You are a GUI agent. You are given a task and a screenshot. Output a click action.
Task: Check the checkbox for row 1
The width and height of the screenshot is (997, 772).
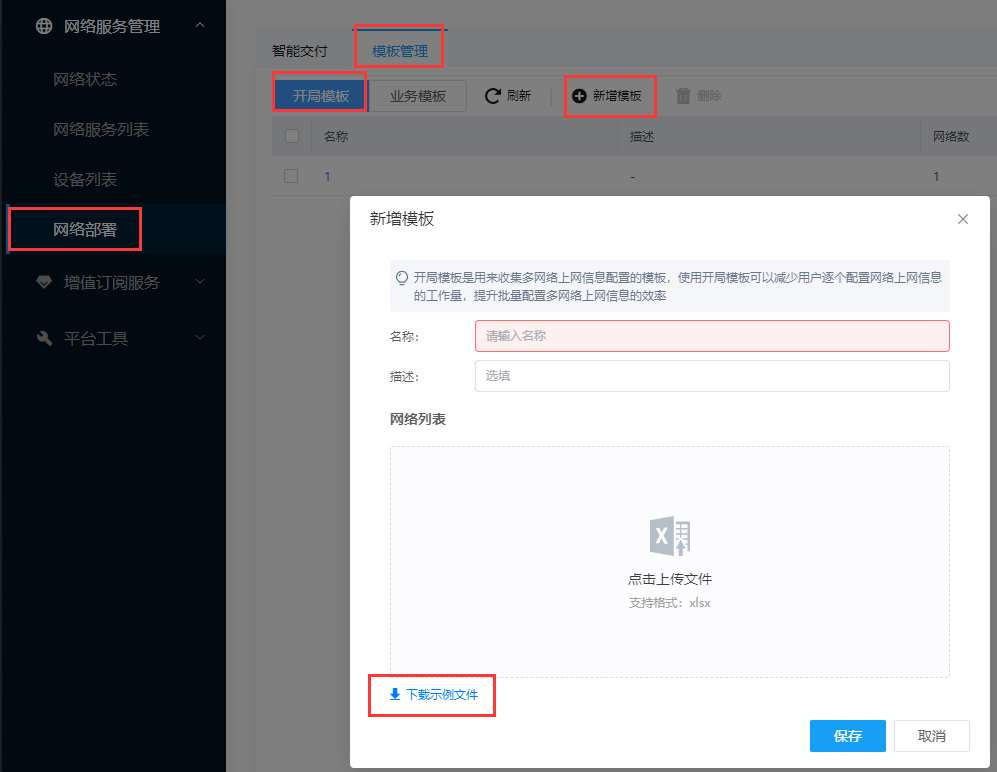coord(291,176)
